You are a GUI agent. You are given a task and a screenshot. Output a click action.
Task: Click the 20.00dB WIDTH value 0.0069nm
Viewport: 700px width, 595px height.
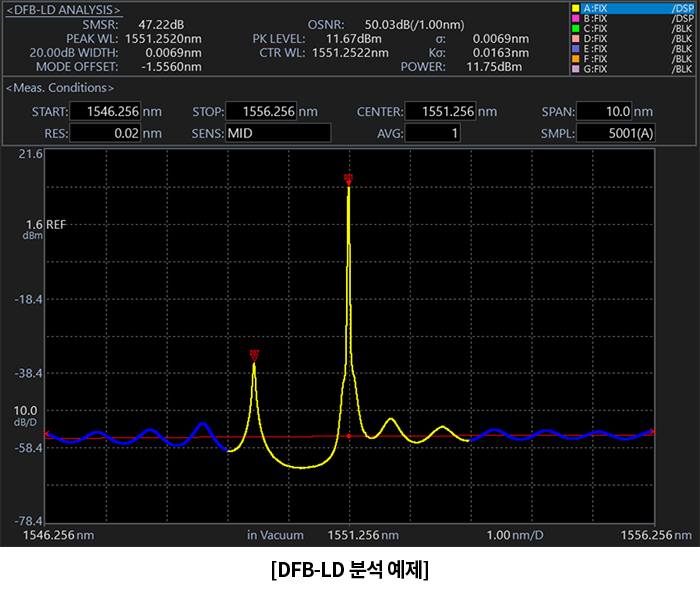[x=173, y=53]
